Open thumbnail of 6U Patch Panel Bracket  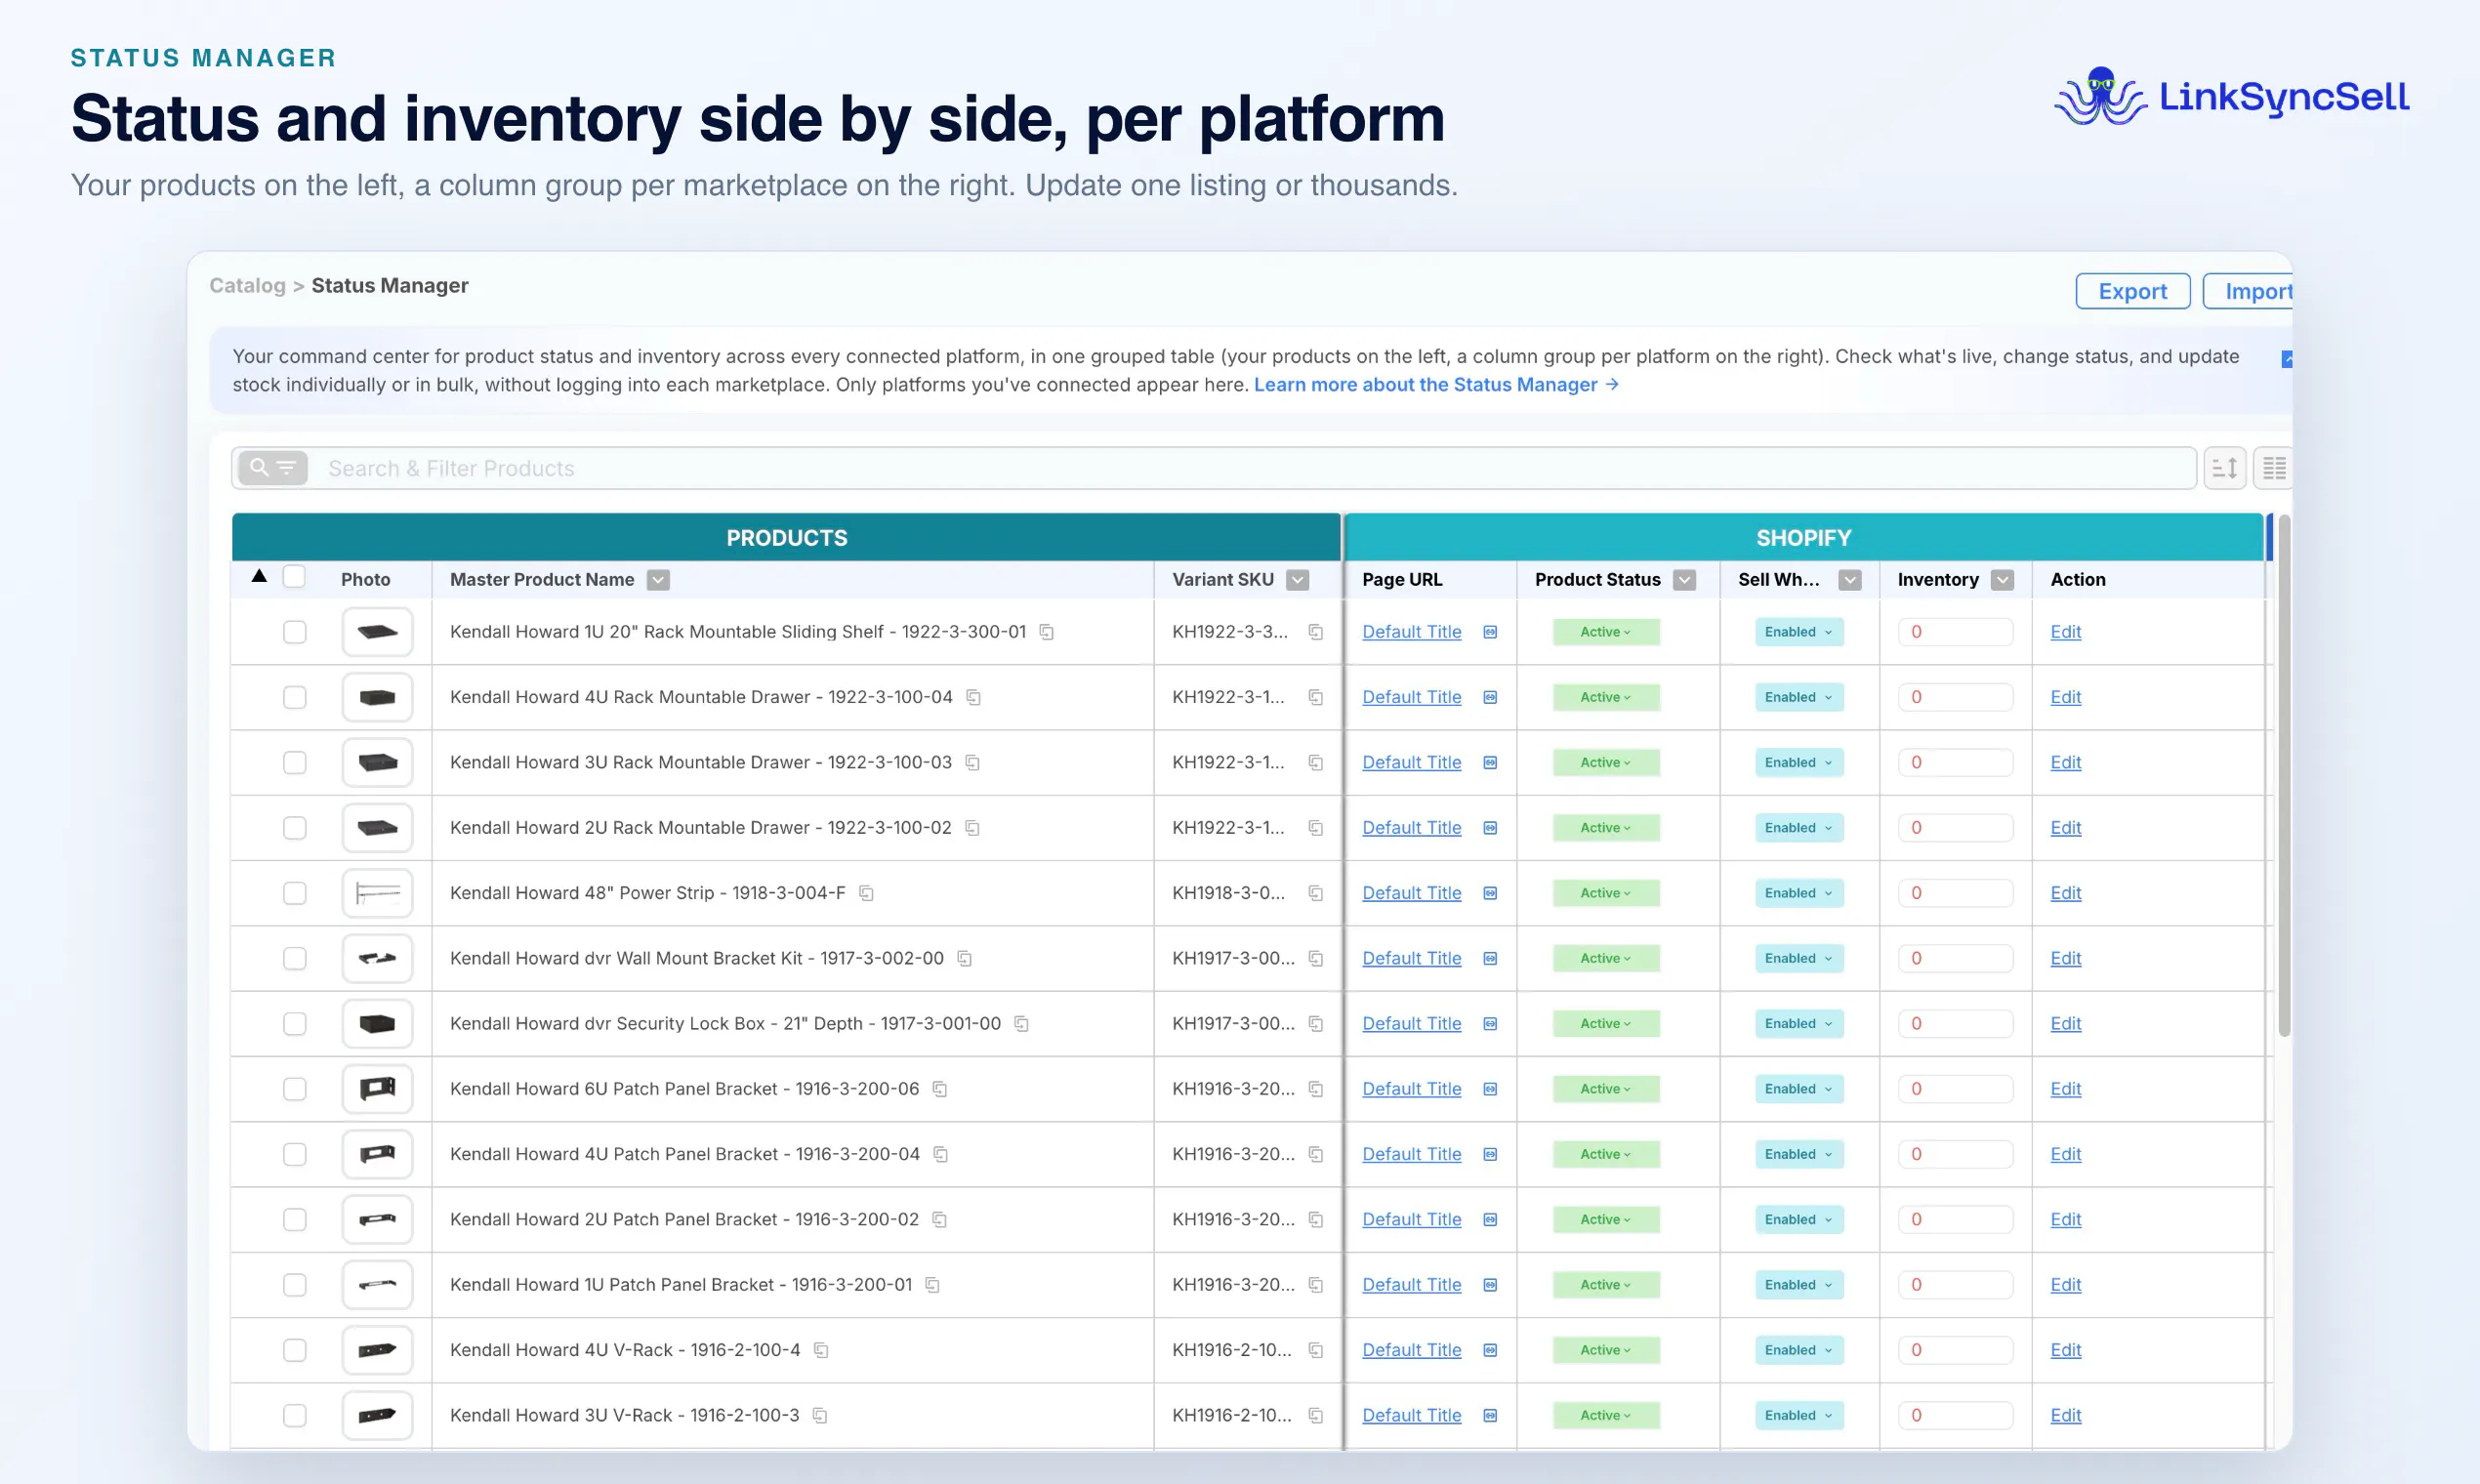[377, 1089]
